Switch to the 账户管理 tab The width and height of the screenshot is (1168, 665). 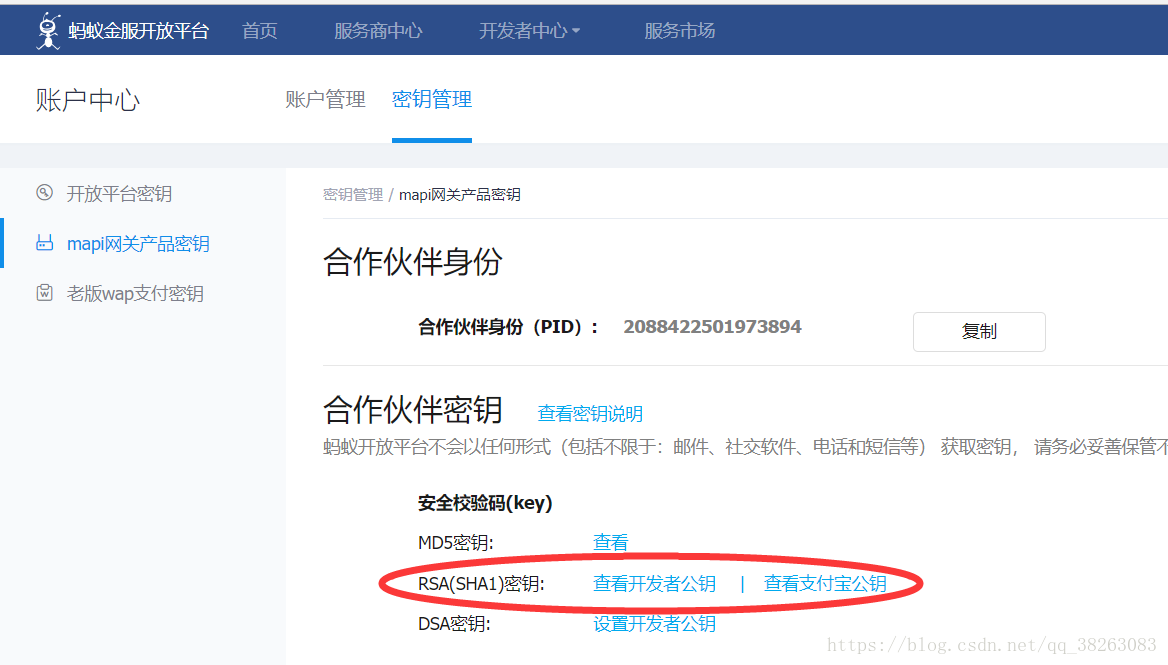tap(326, 99)
